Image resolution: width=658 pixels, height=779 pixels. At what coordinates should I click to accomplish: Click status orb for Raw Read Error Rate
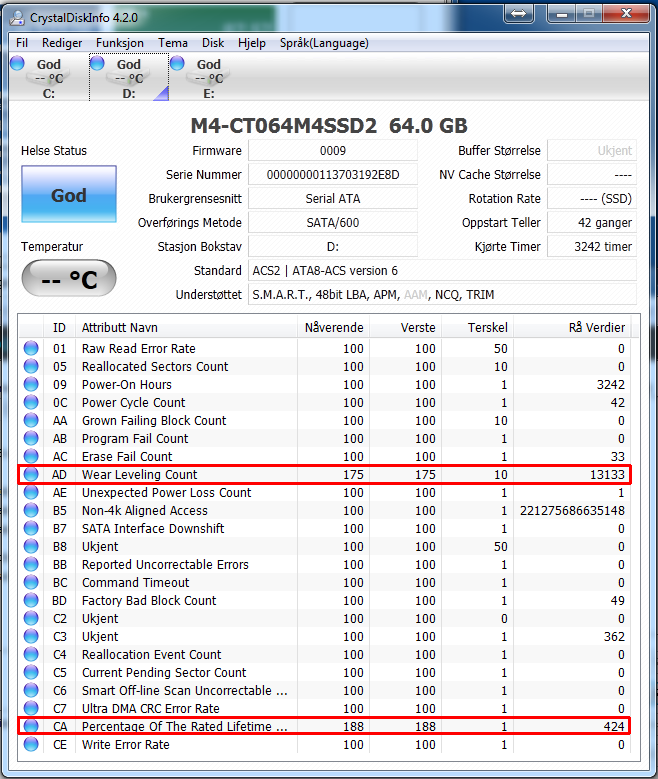pyautogui.click(x=31, y=348)
